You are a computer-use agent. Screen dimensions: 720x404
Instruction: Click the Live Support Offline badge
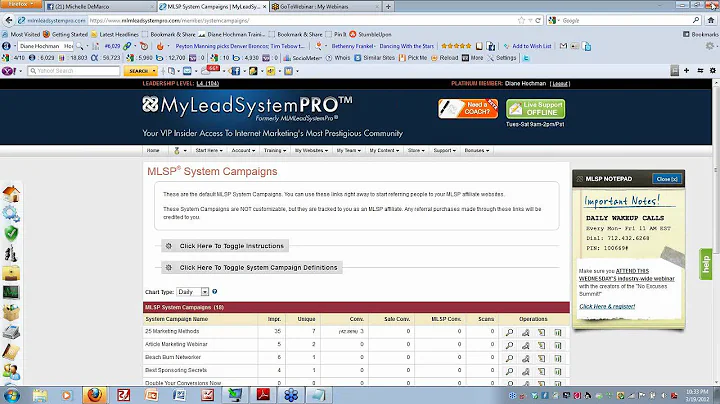(x=535, y=109)
